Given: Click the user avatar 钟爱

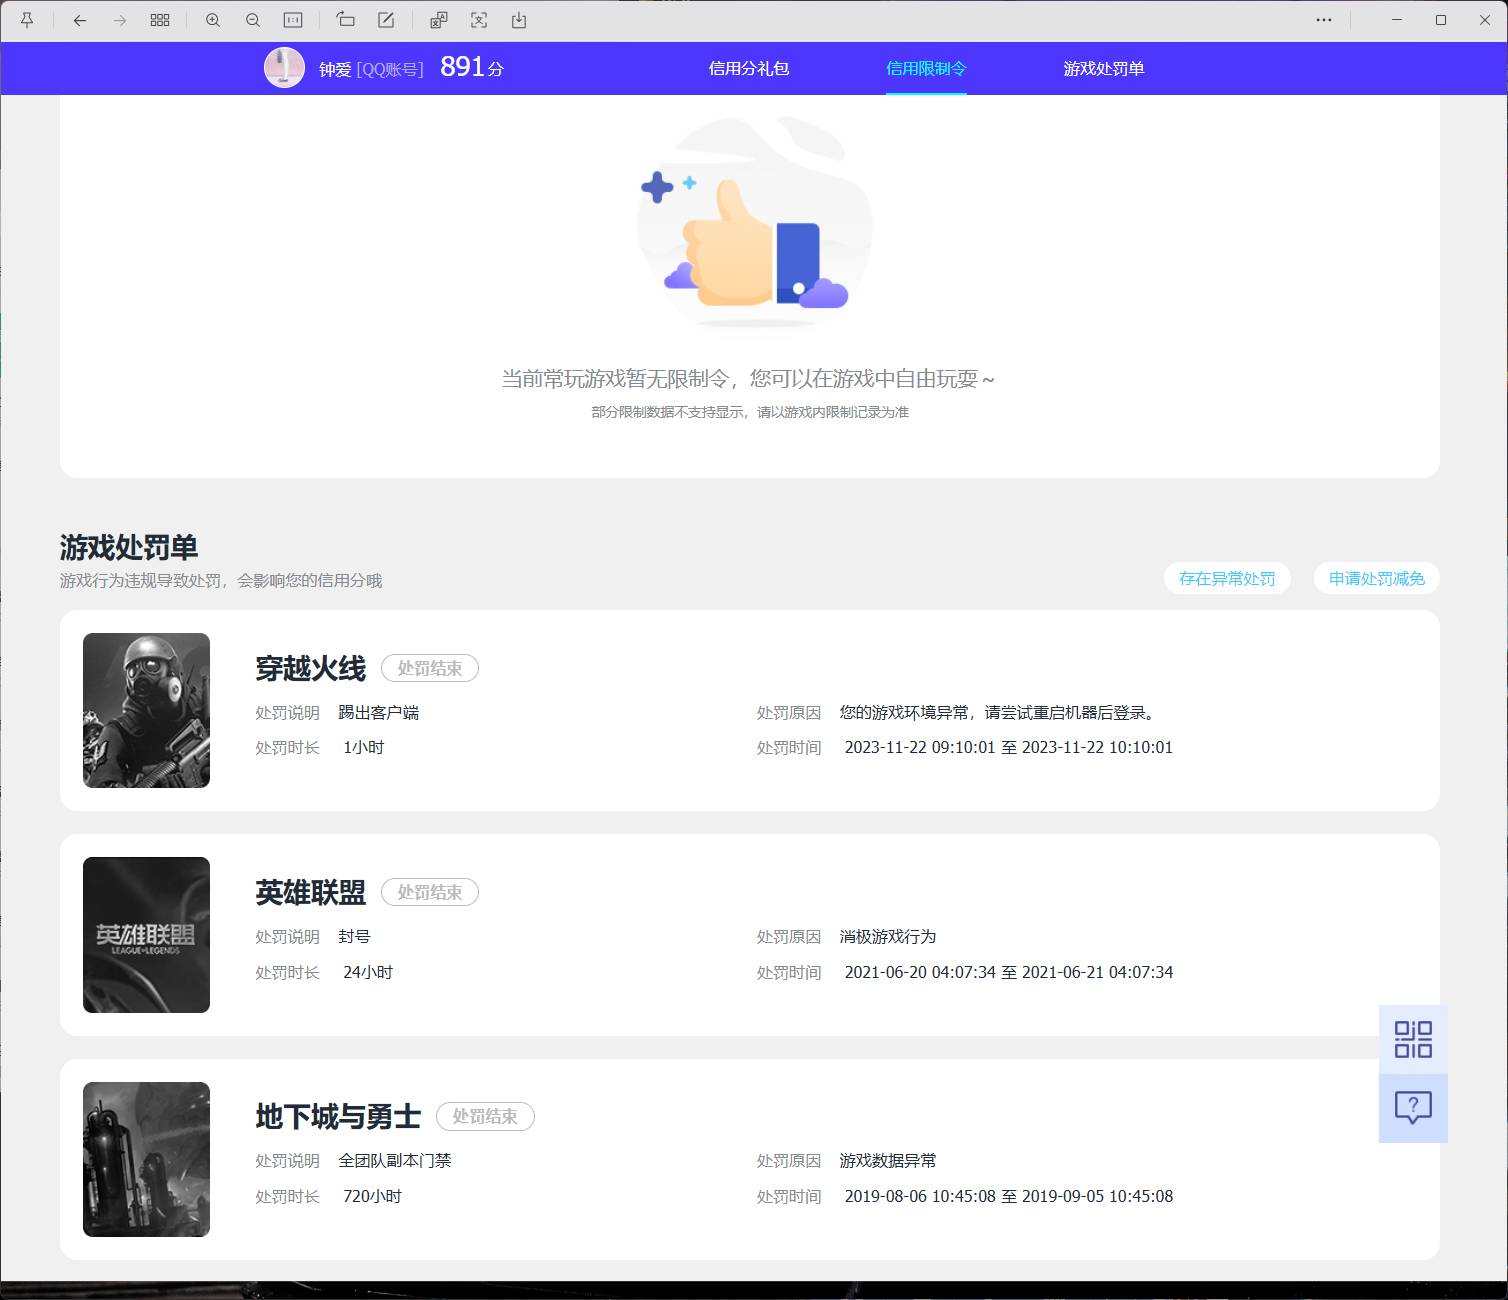Looking at the screenshot, I should tap(284, 68).
